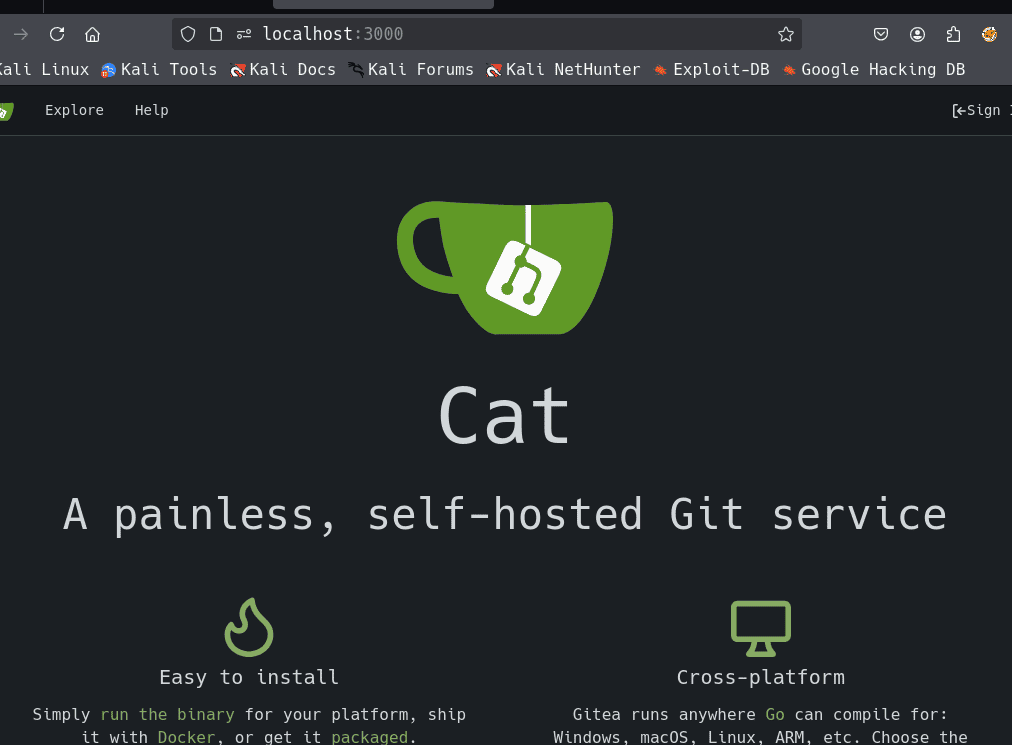The width and height of the screenshot is (1012, 745).
Task: Bookmark this page with the star icon
Action: 786,34
